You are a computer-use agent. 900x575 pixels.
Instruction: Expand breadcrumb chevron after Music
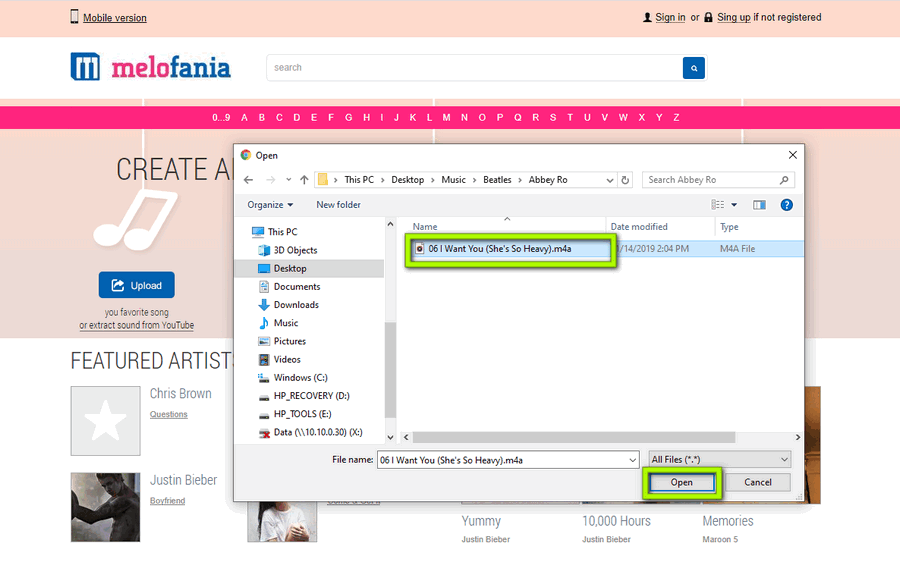pyautogui.click(x=474, y=180)
